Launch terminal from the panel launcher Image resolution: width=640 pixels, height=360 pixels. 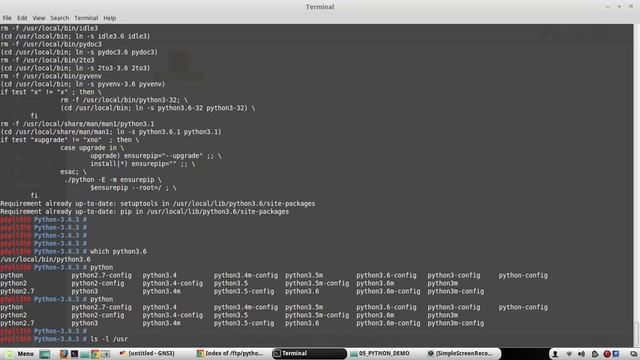click(x=74, y=354)
